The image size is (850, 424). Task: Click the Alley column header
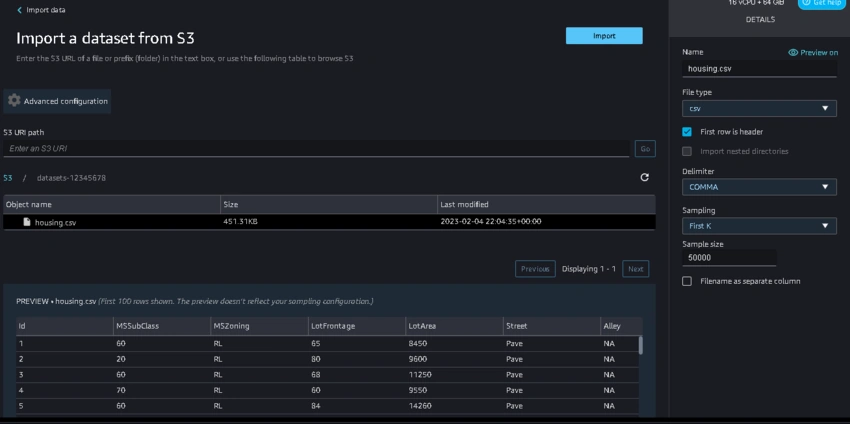coord(621,326)
